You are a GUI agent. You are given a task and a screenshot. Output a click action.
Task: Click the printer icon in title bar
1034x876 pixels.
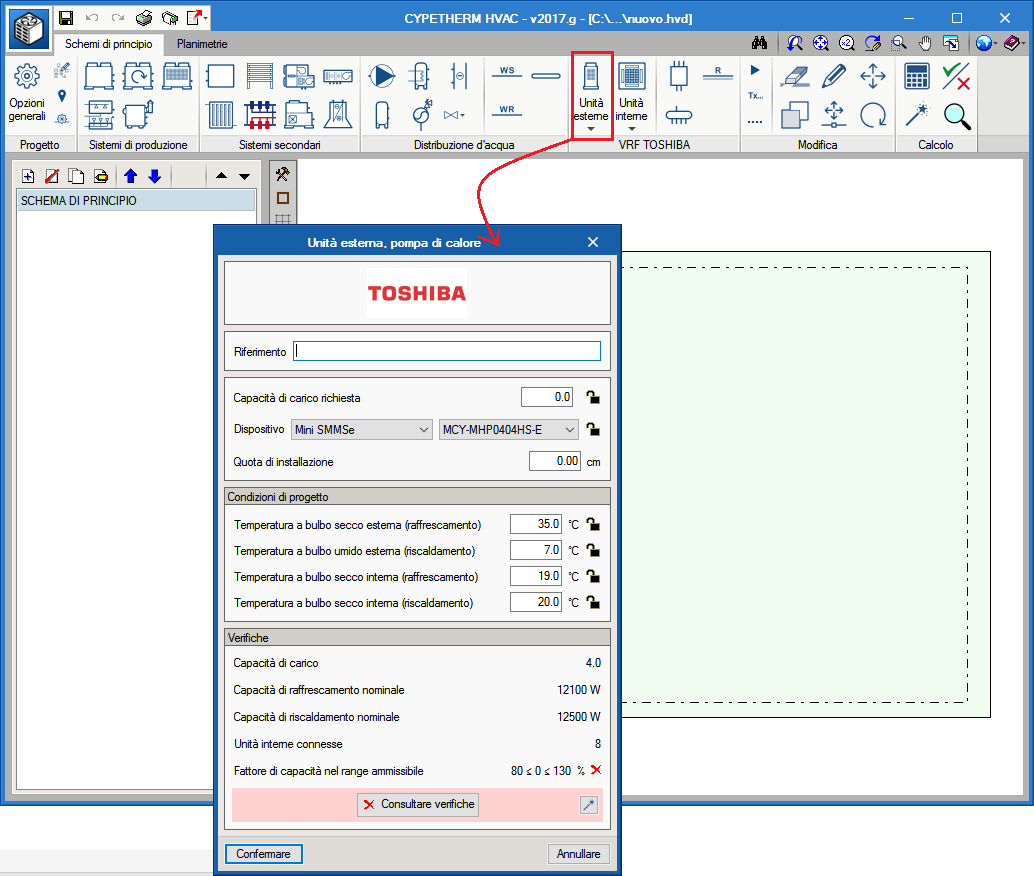click(144, 18)
